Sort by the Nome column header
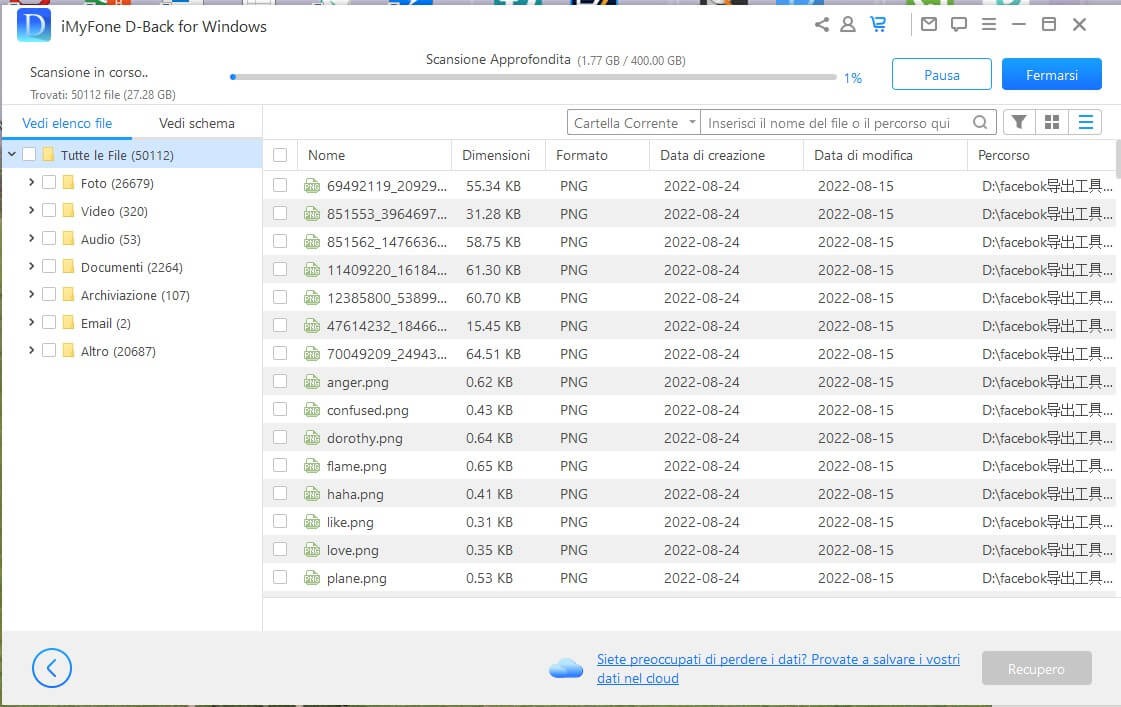 click(x=374, y=155)
